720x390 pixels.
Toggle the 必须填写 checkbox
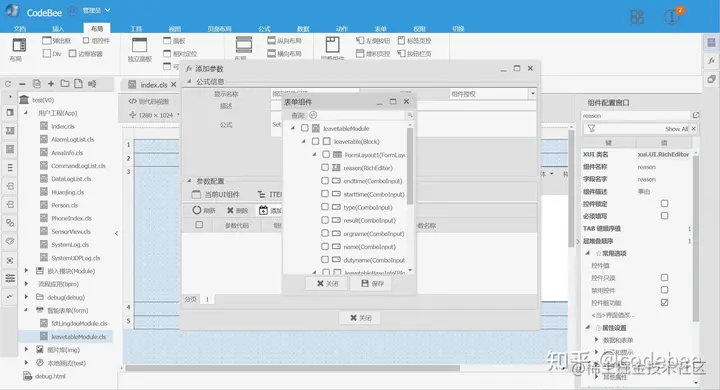(664, 215)
